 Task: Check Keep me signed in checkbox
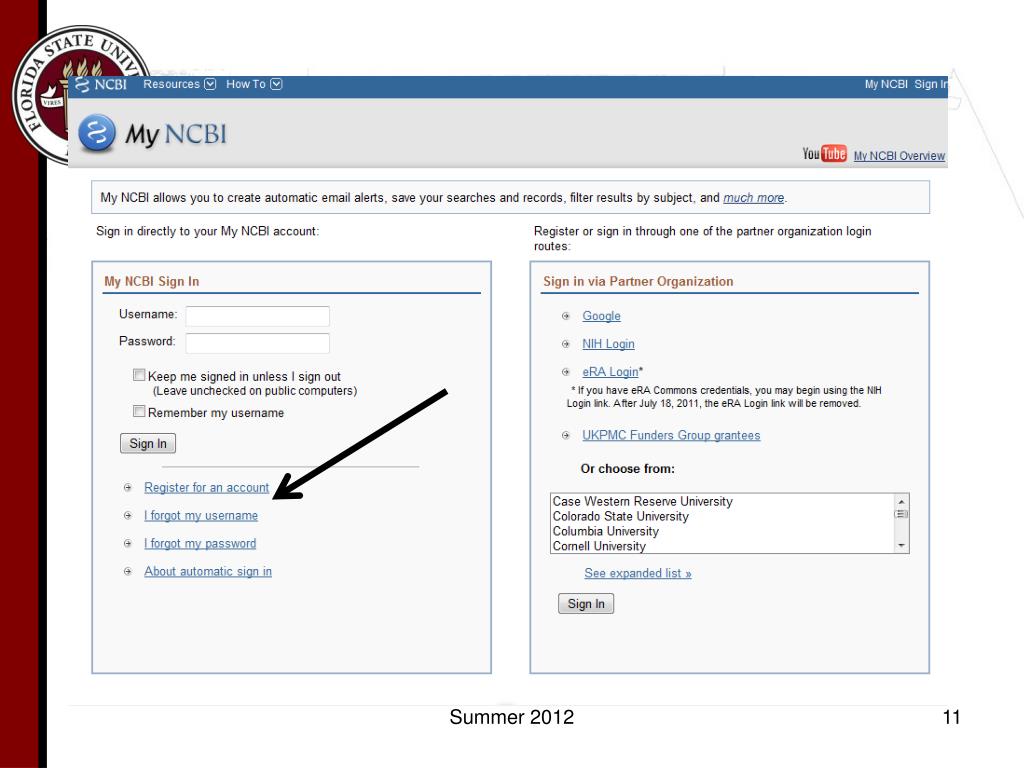pyautogui.click(x=139, y=375)
